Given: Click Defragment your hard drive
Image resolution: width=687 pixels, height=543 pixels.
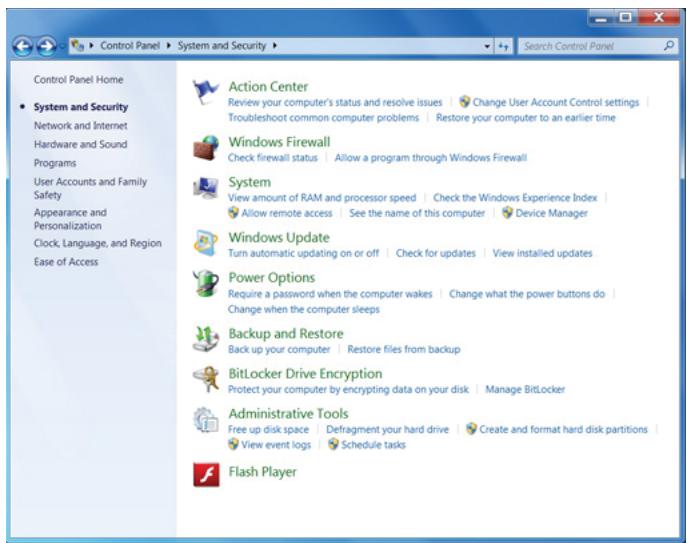Looking at the screenshot, I should (388, 429).
